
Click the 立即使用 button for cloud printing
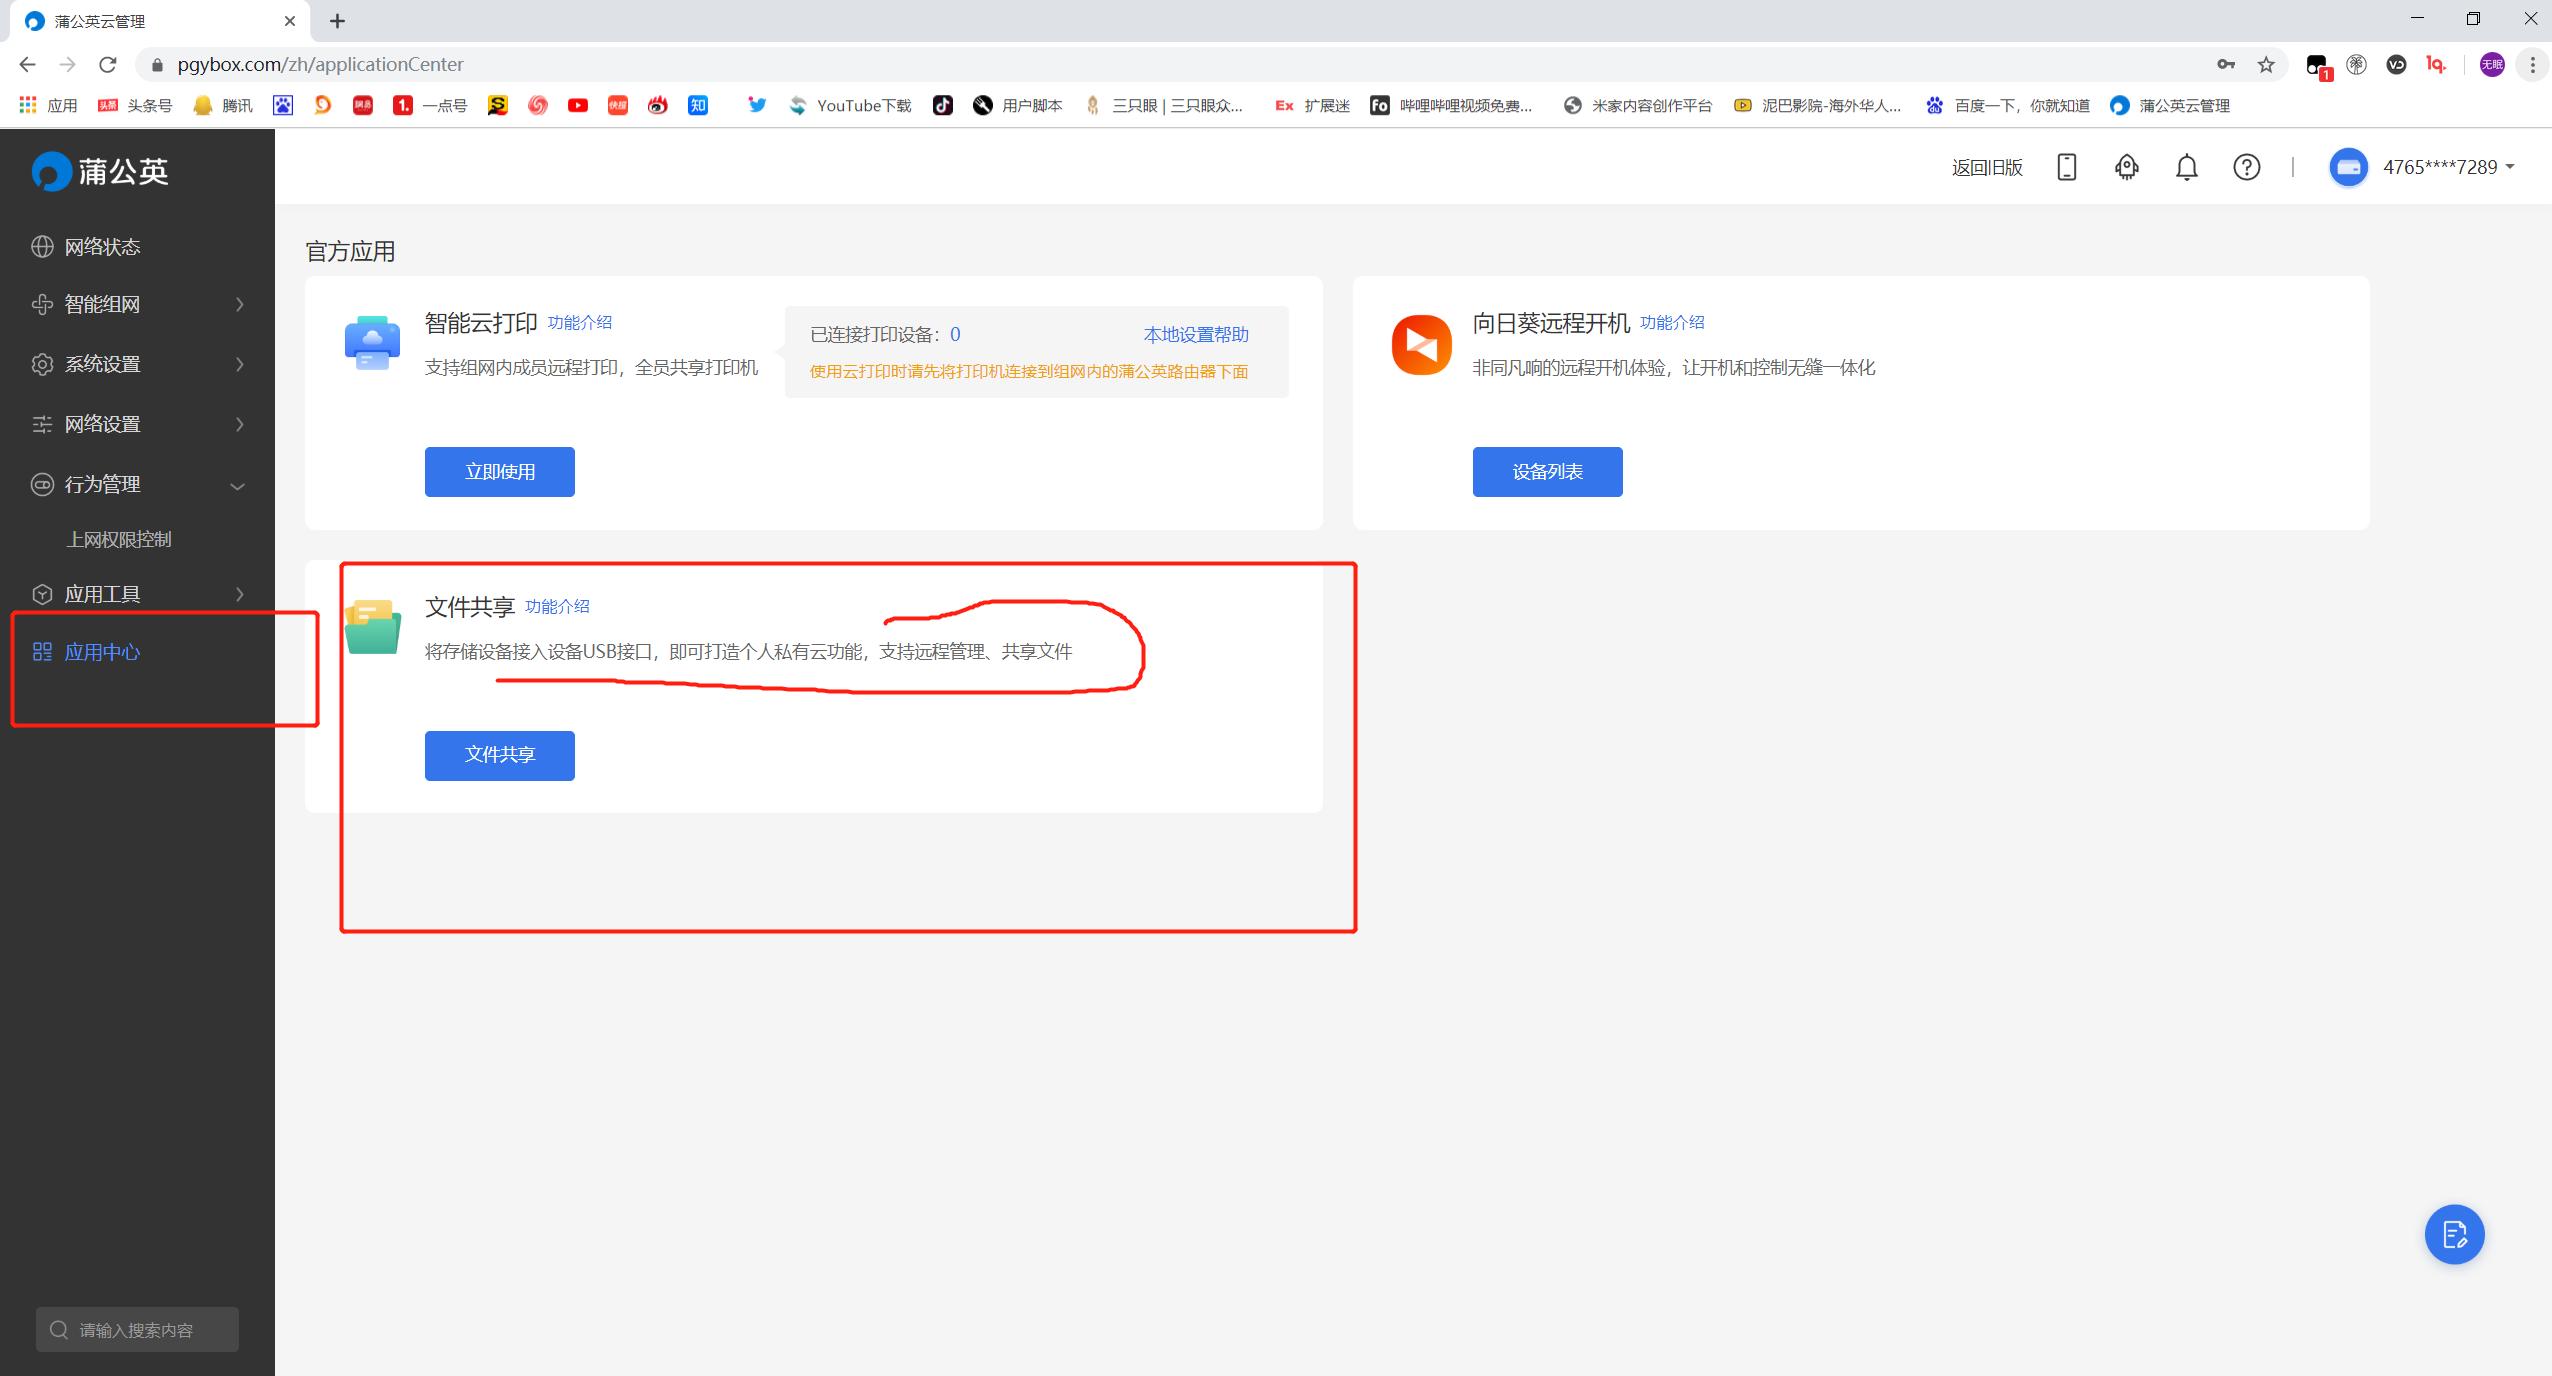pyautogui.click(x=499, y=471)
